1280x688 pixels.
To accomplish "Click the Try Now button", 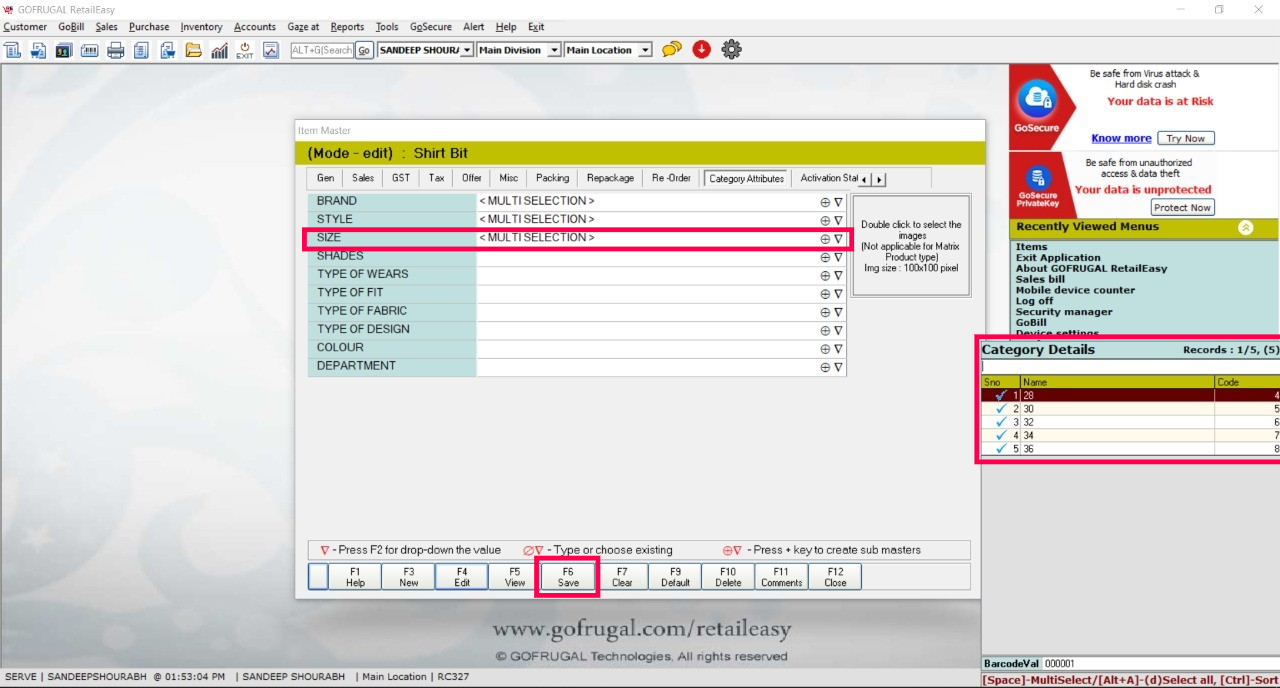I will (x=1185, y=138).
